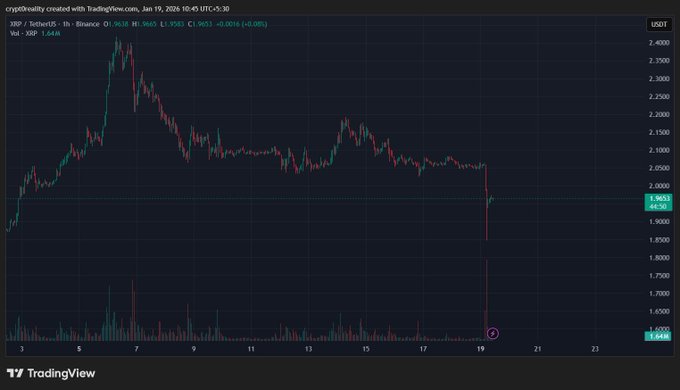Click date label 3 on time axis
Image resolution: width=680 pixels, height=390 pixels.
[22, 349]
